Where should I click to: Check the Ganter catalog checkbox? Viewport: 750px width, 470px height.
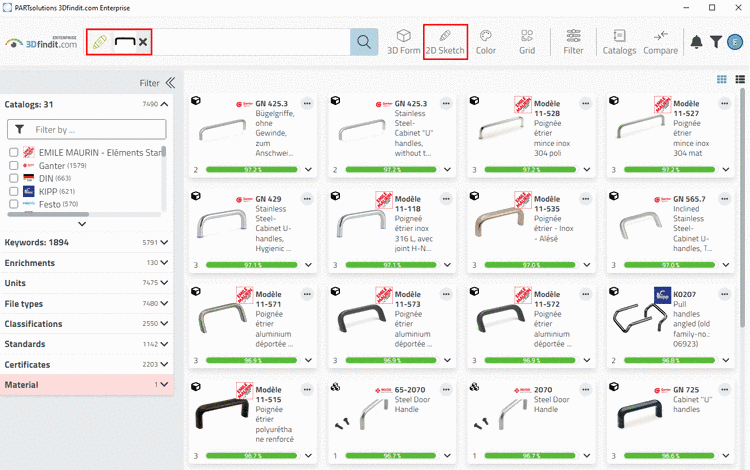pyautogui.click(x=14, y=165)
